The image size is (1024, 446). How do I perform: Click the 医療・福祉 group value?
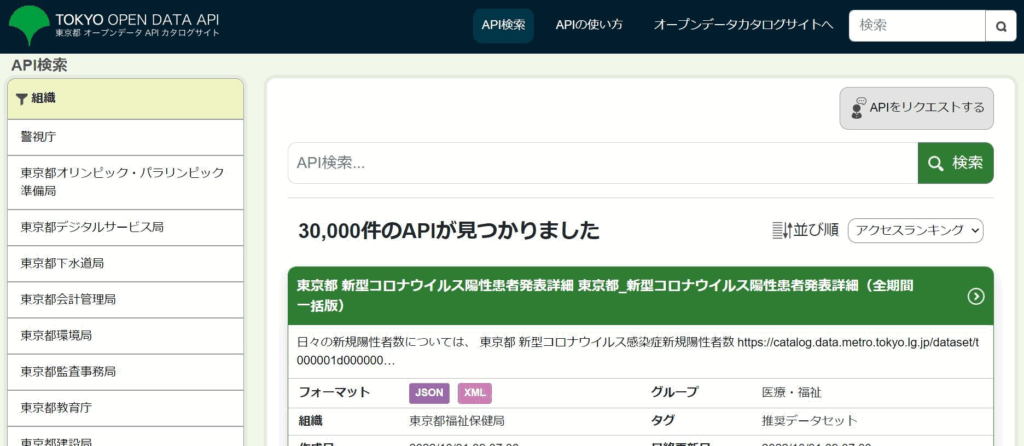coord(792,393)
